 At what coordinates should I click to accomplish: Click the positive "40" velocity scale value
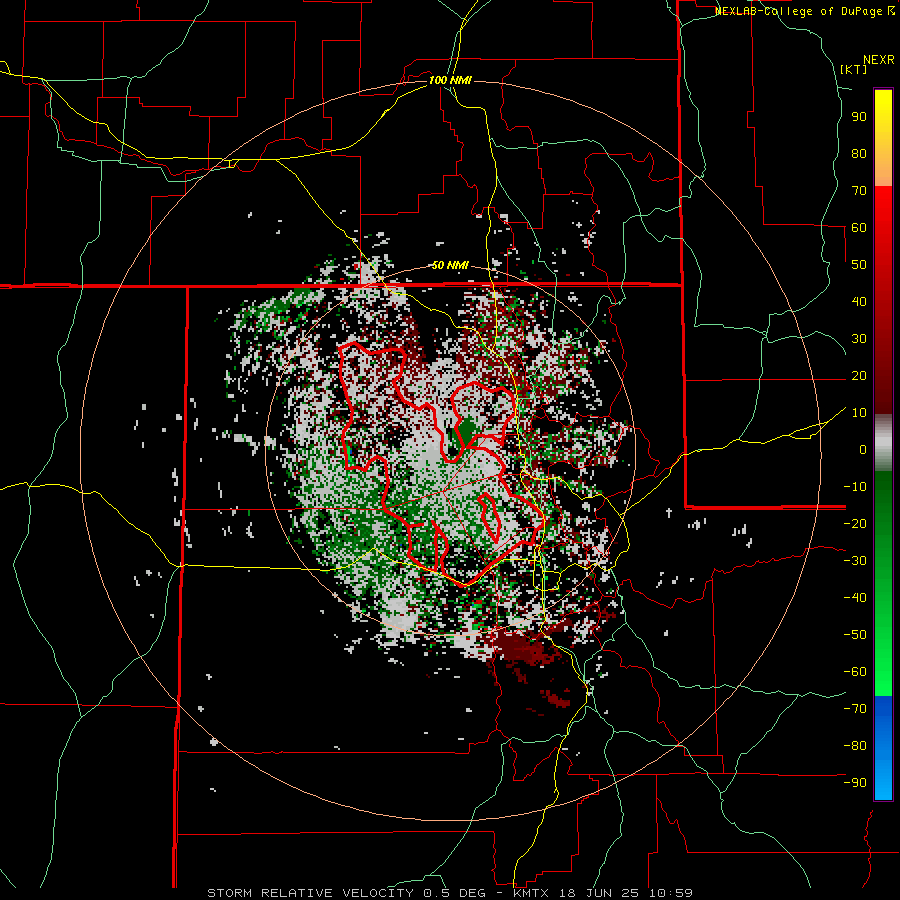(x=859, y=301)
